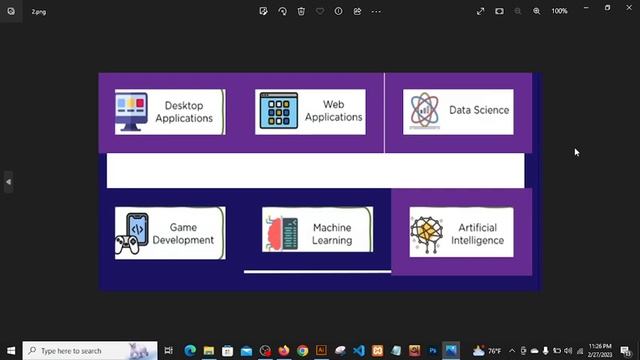Click the 2.png file name
This screenshot has width=640, height=360.
tap(39, 12)
